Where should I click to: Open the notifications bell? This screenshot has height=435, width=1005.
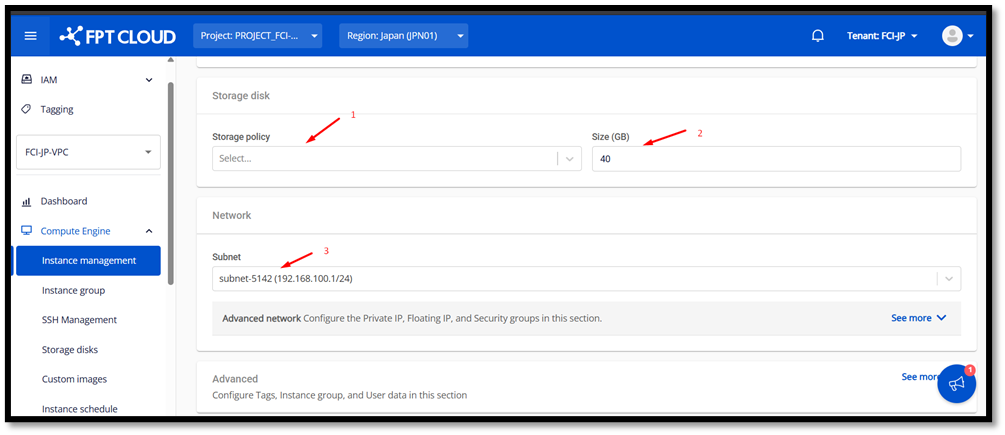[x=817, y=36]
